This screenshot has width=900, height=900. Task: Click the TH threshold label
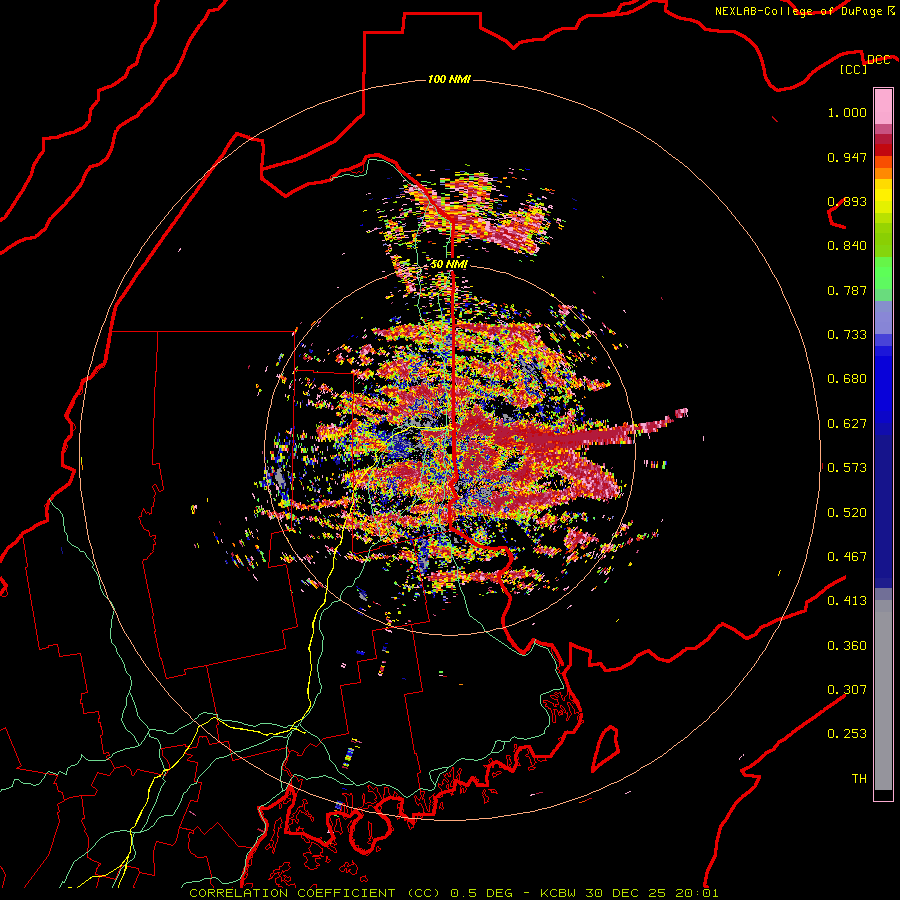(859, 779)
